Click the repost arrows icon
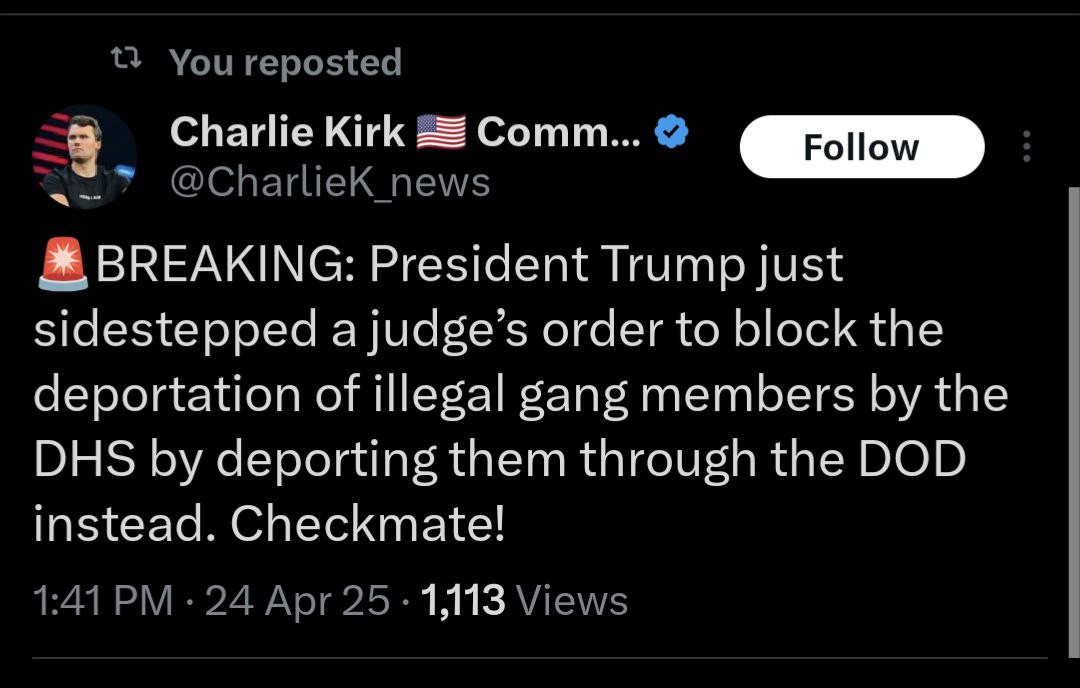Screen dimensions: 1080x688 click(x=125, y=62)
